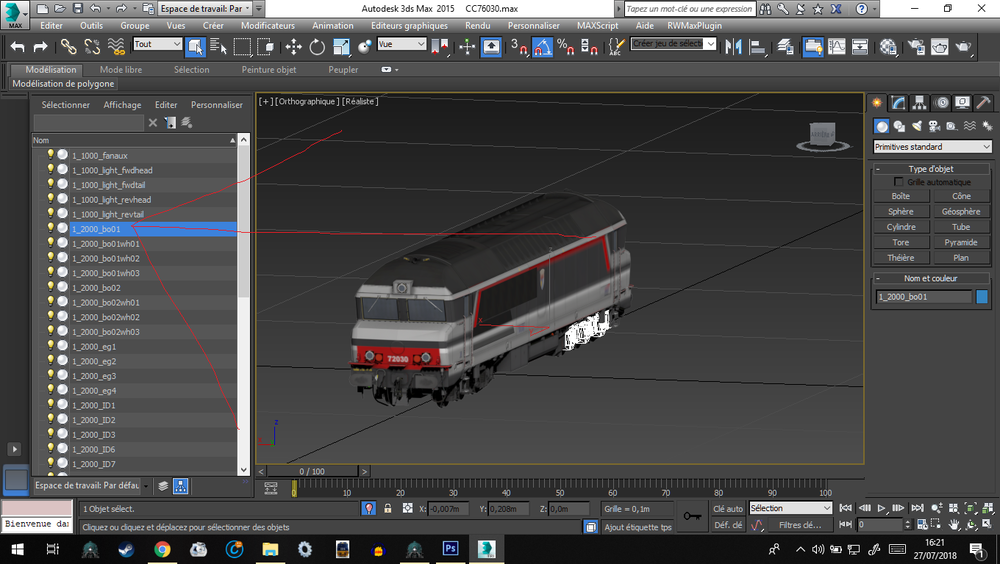This screenshot has height=564, width=1000.
Task: Select the Link objects chain tool
Action: click(x=68, y=47)
